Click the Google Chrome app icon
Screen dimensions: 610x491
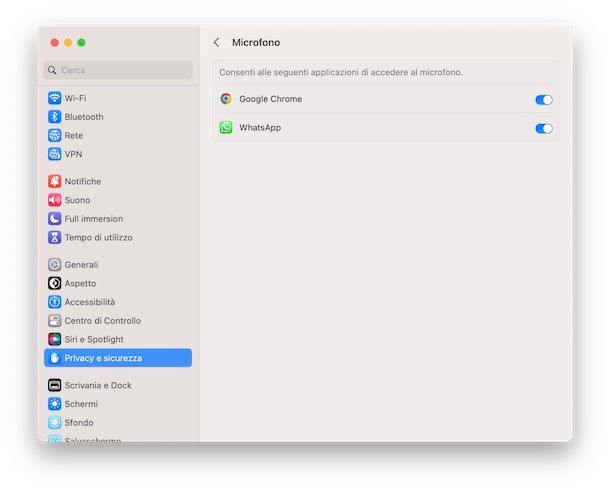226,99
